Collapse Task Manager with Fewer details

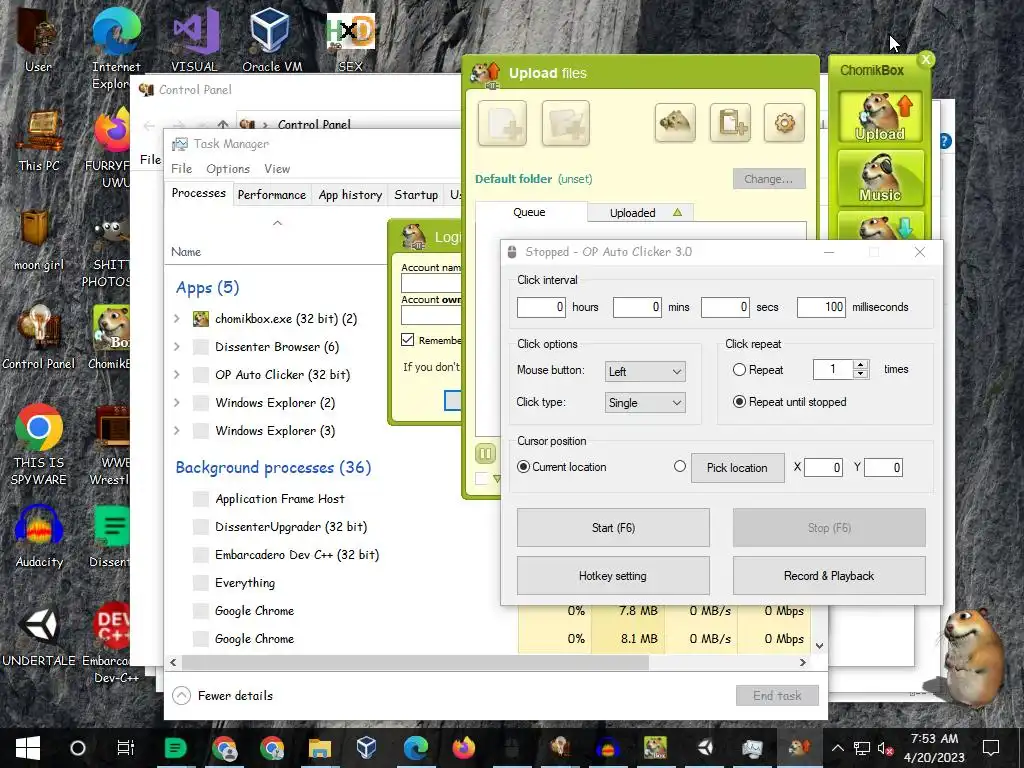pos(223,696)
